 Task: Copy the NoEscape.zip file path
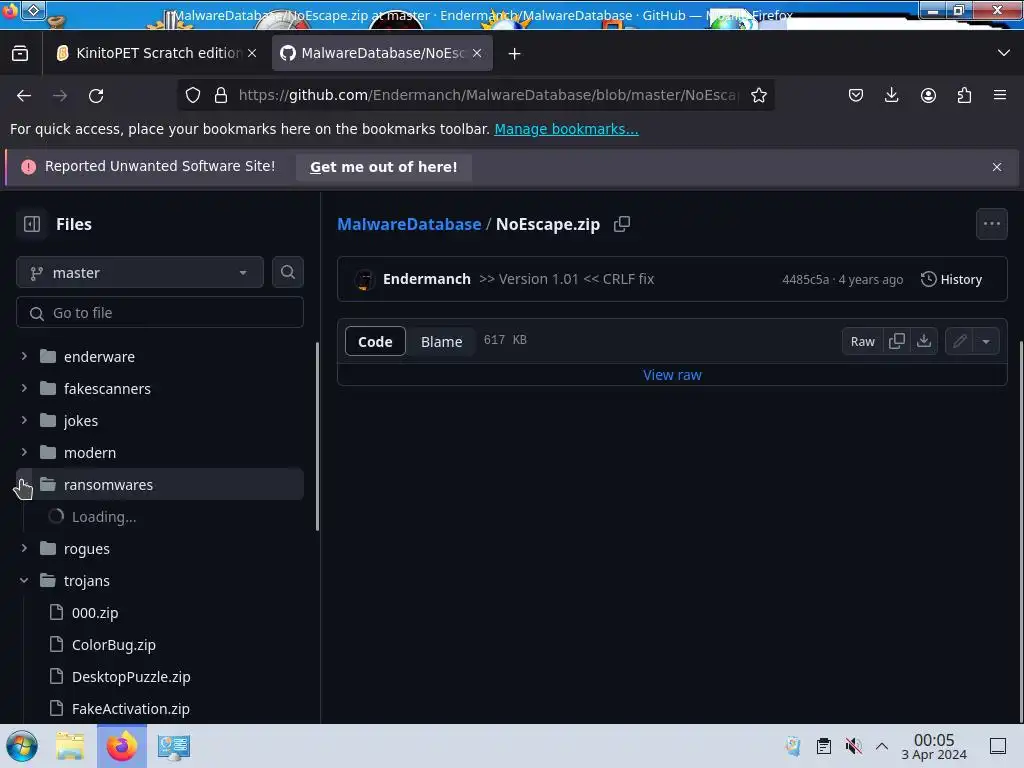click(622, 224)
